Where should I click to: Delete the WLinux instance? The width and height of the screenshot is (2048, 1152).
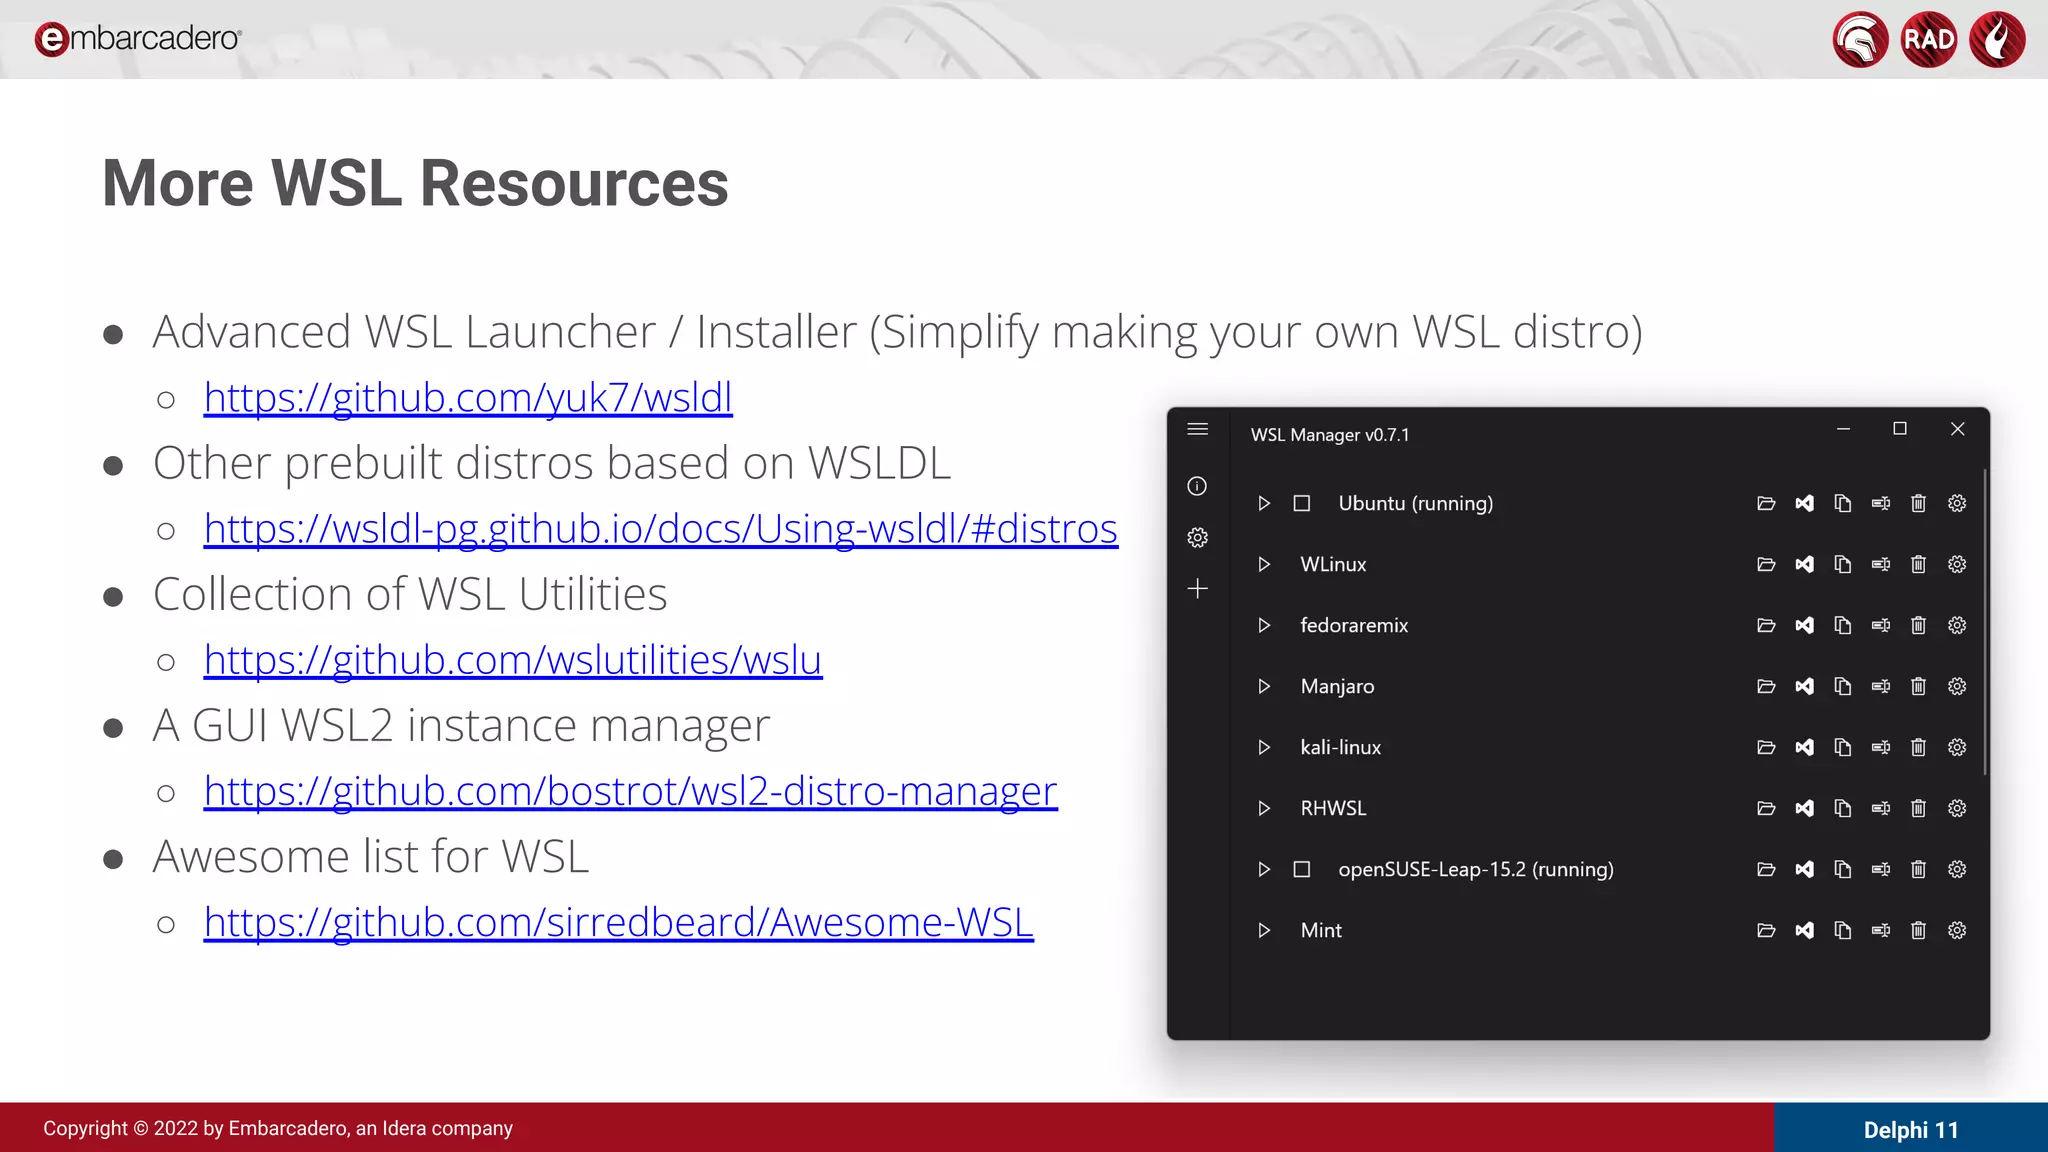[x=1918, y=564]
